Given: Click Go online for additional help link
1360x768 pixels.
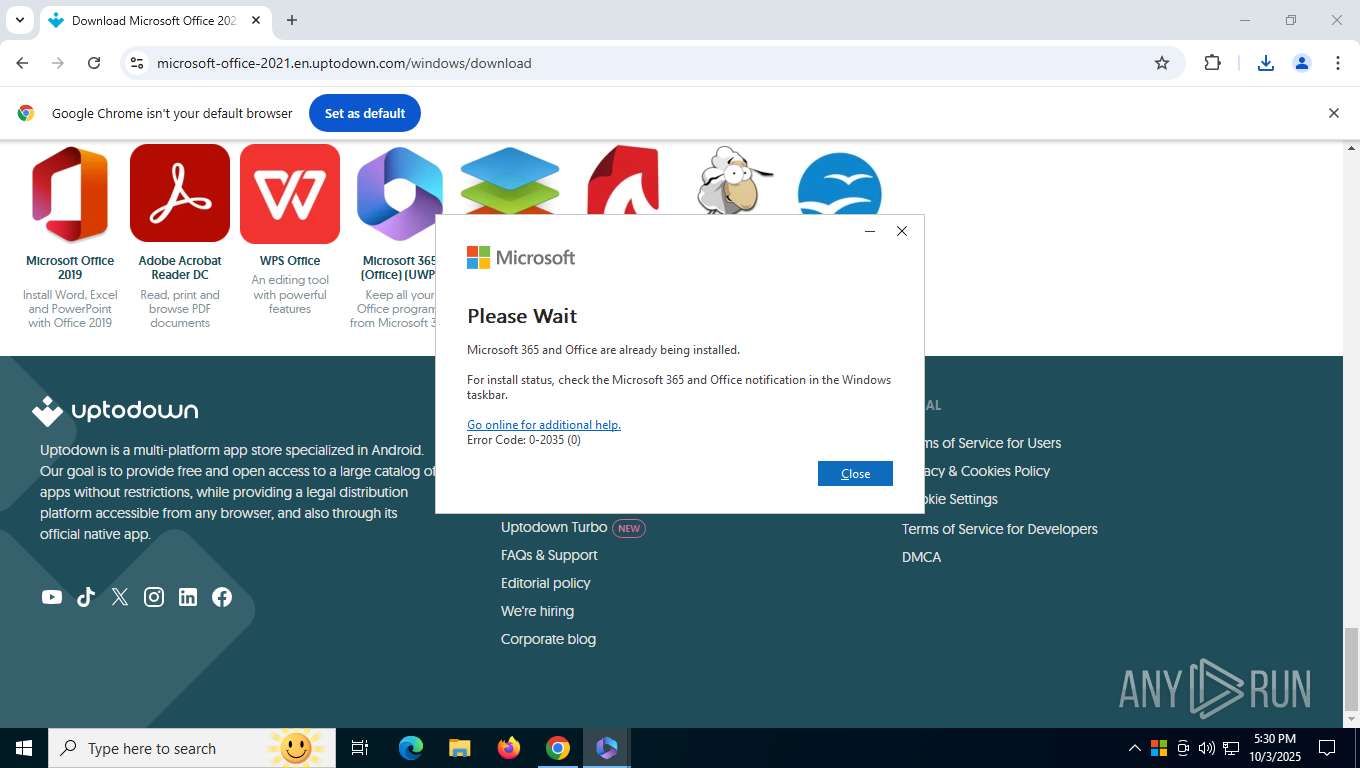Looking at the screenshot, I should (544, 425).
